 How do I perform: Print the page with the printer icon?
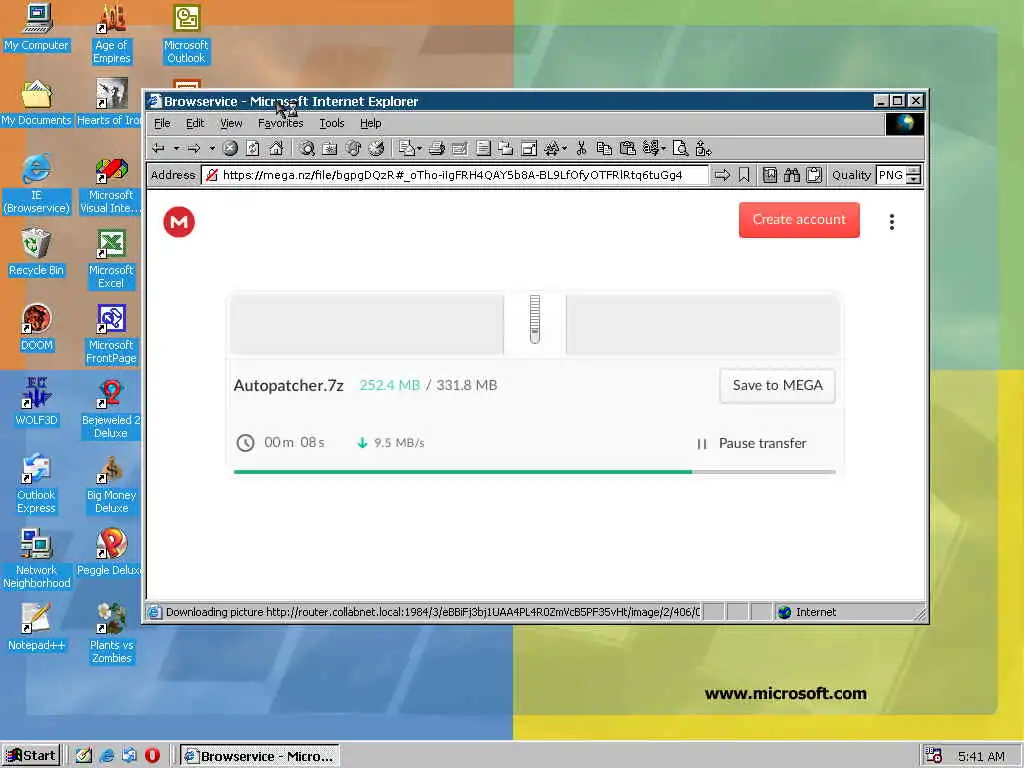(437, 149)
